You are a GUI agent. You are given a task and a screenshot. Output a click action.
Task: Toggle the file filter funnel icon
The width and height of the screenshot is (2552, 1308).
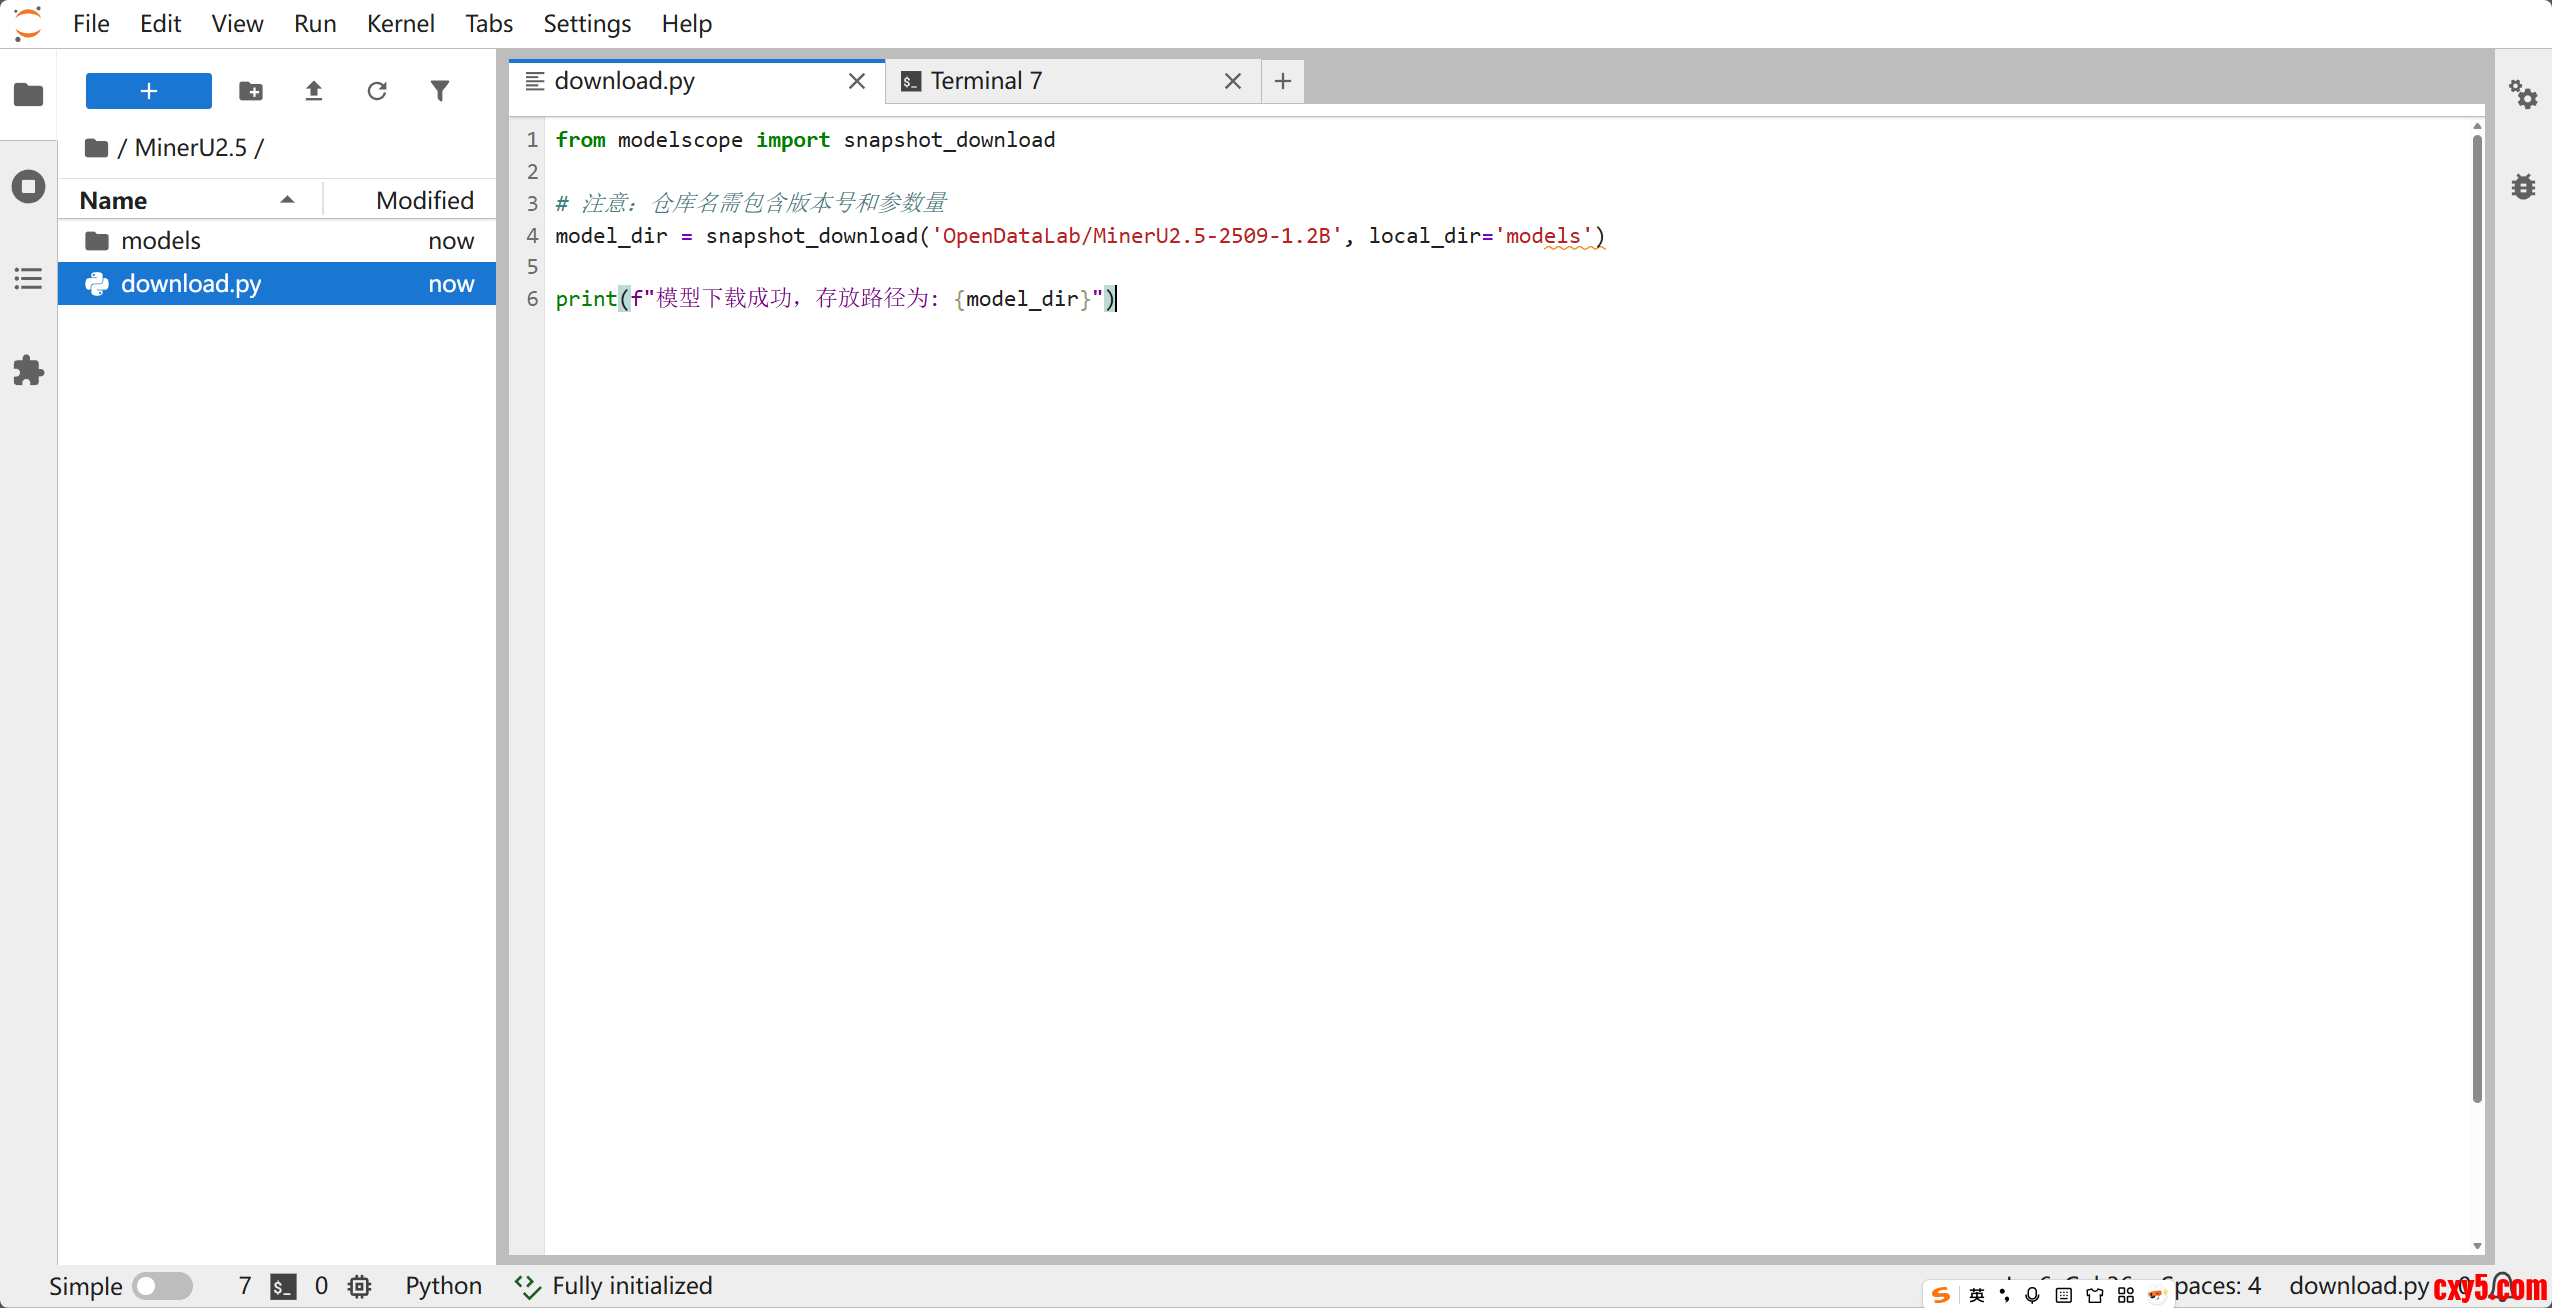coord(440,91)
